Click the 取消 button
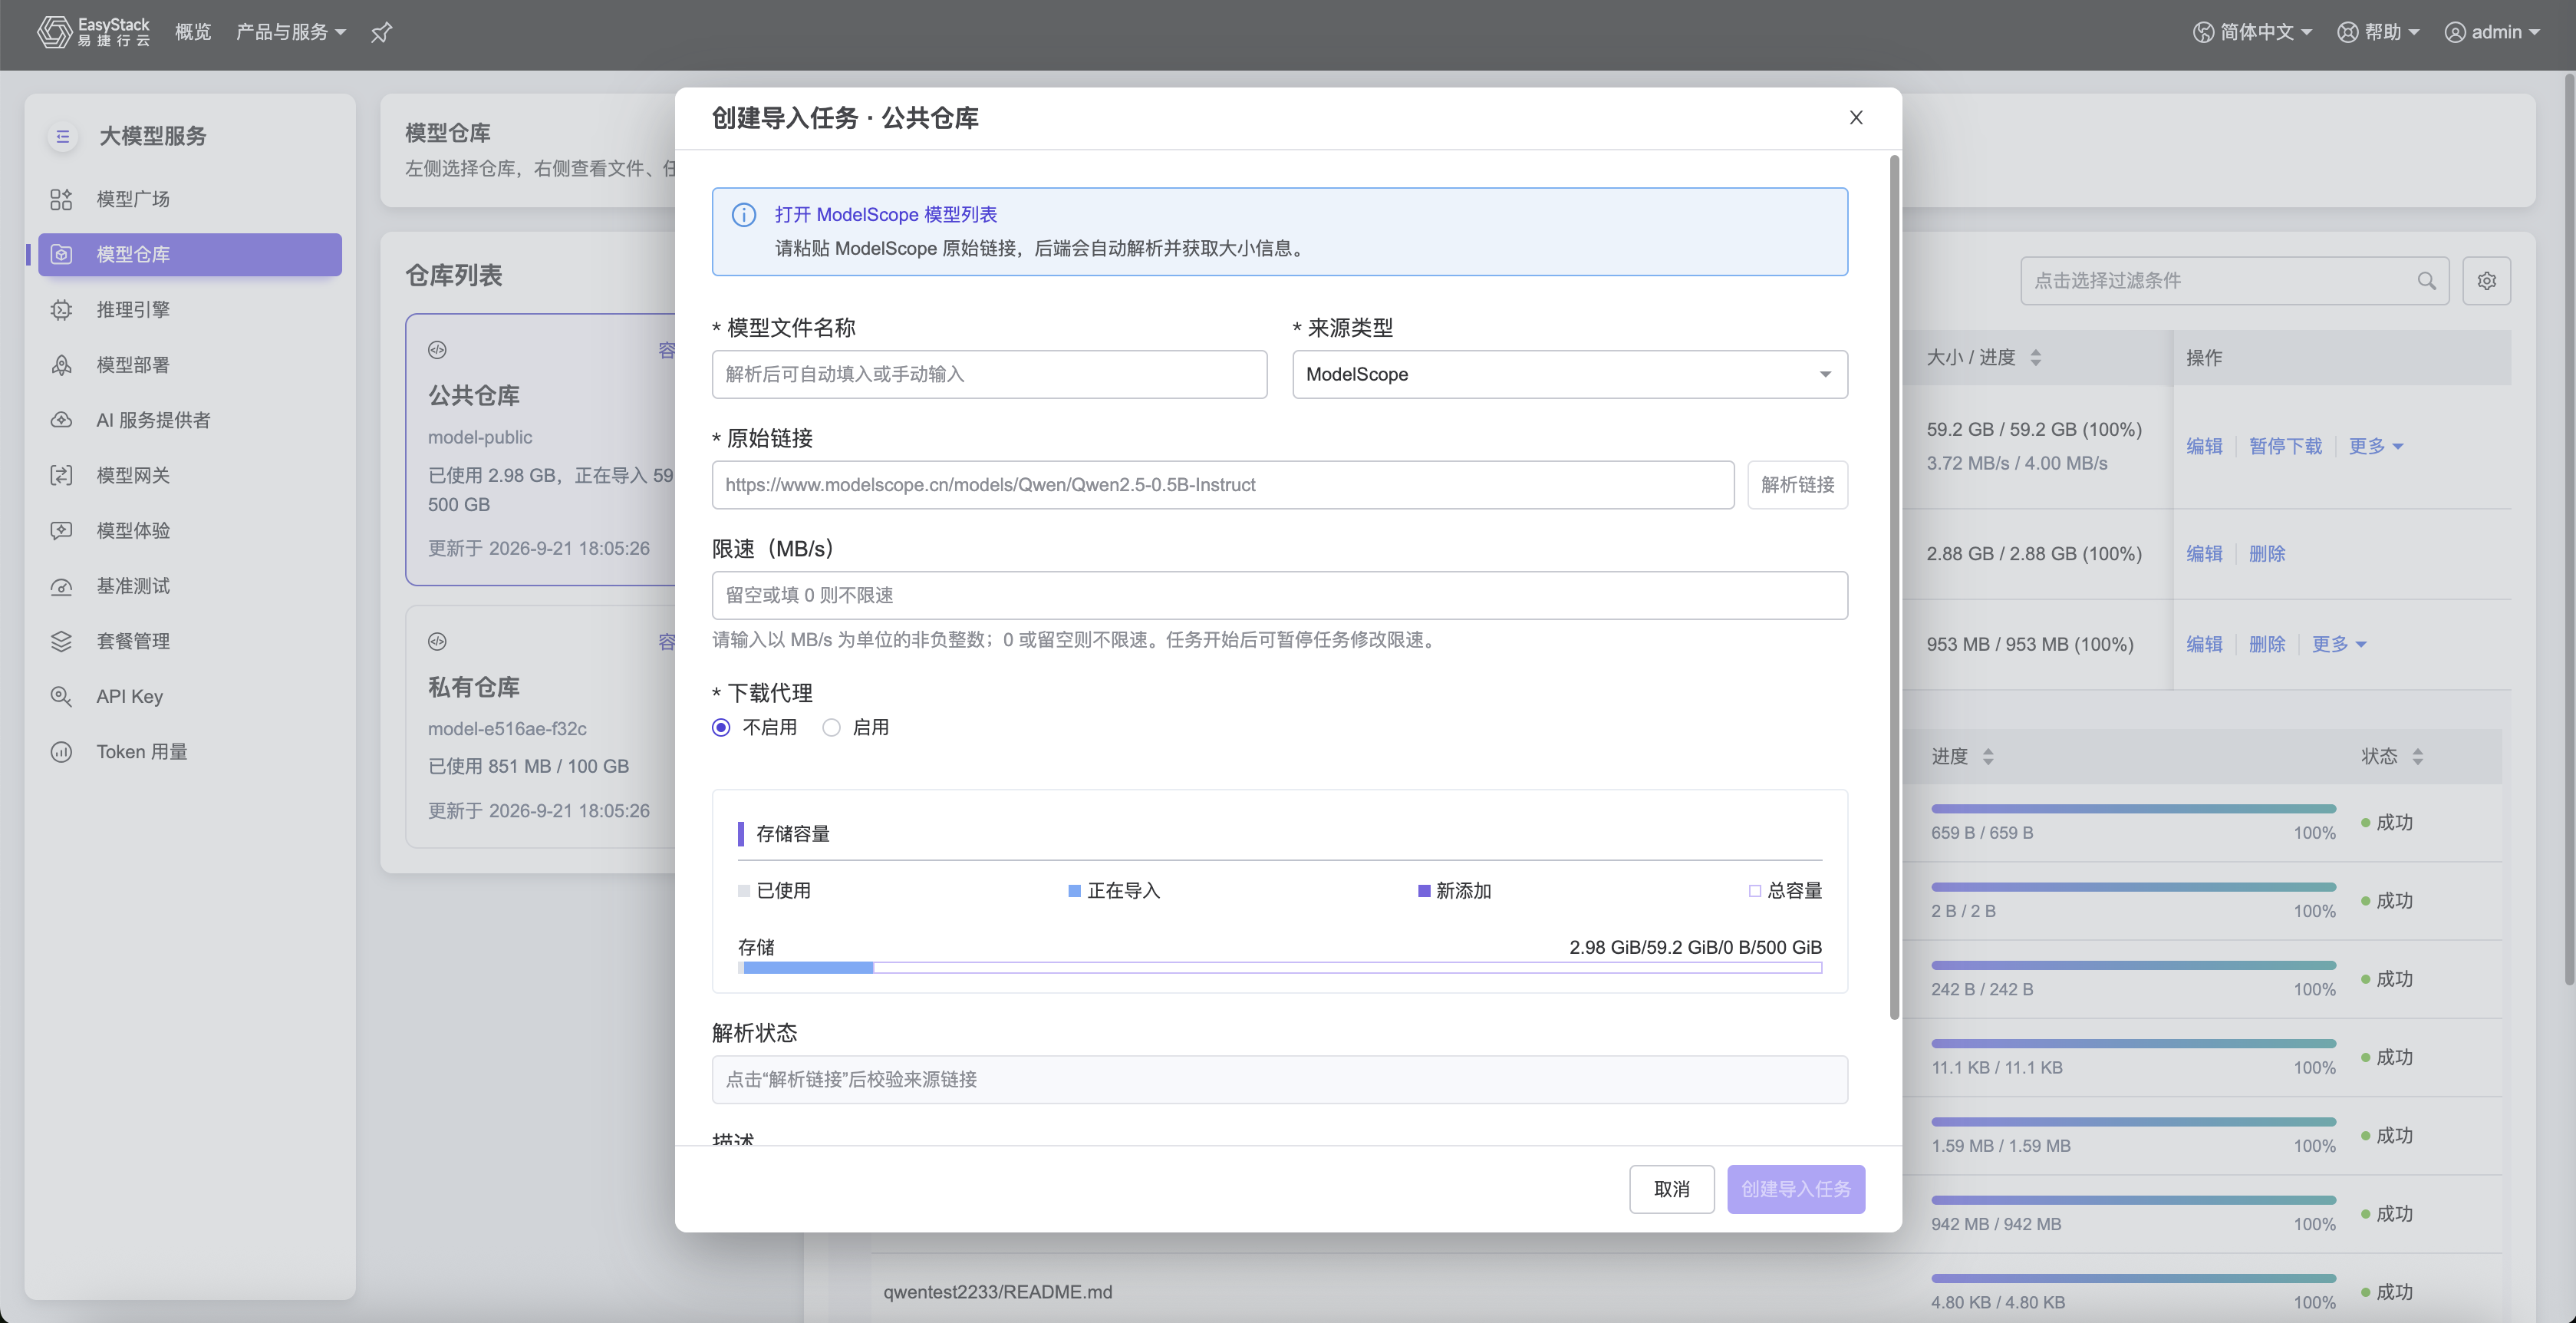The height and width of the screenshot is (1323, 2576). coord(1671,1189)
